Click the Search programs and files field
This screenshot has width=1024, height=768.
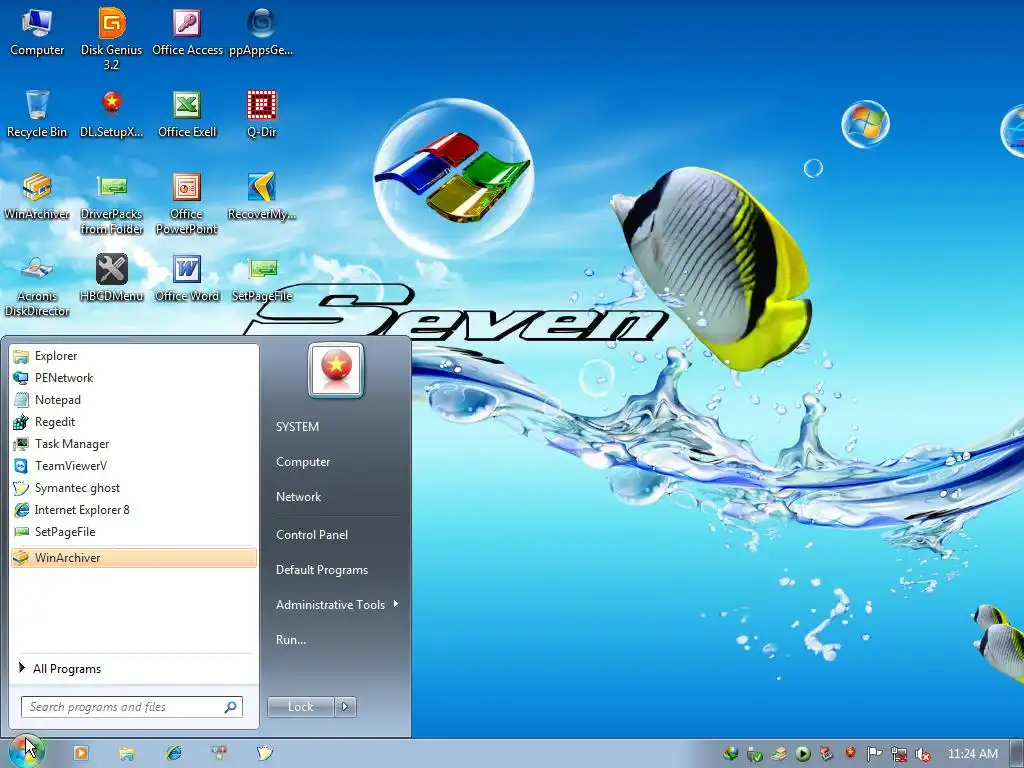click(x=132, y=707)
